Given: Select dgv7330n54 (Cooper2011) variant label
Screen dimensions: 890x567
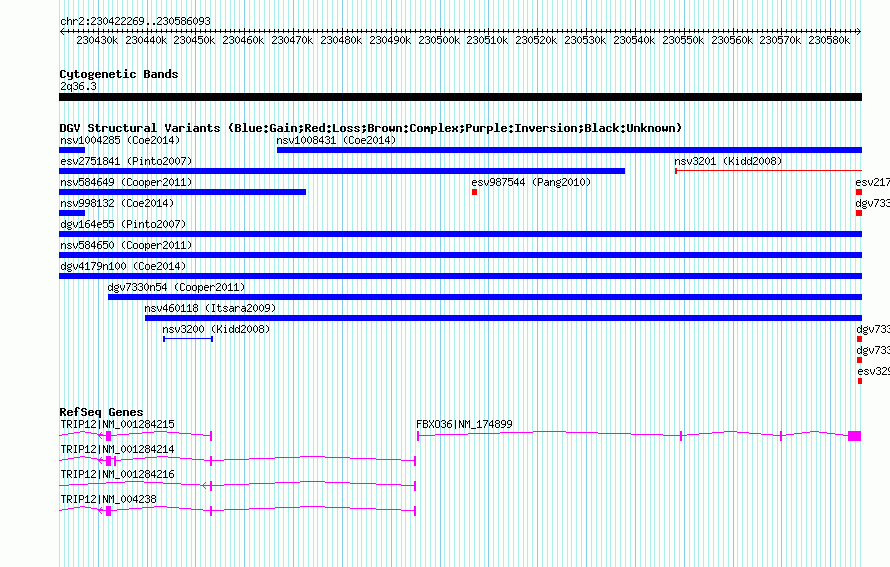Looking at the screenshot, I should coord(177,287).
